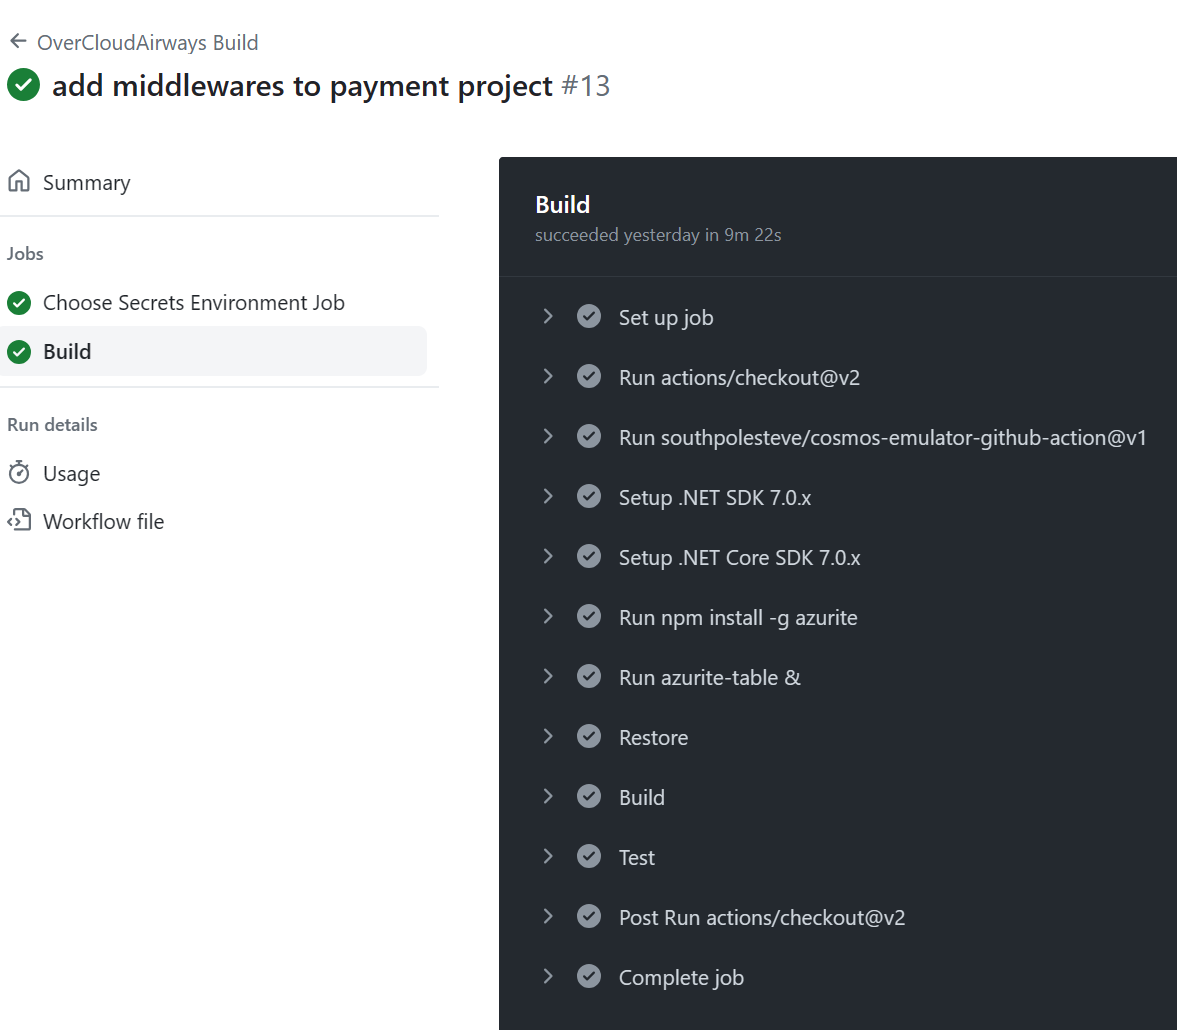Screen dimensions: 1177x1030
Task: Click the completion check on Complete job step
Action: pyautogui.click(x=589, y=976)
